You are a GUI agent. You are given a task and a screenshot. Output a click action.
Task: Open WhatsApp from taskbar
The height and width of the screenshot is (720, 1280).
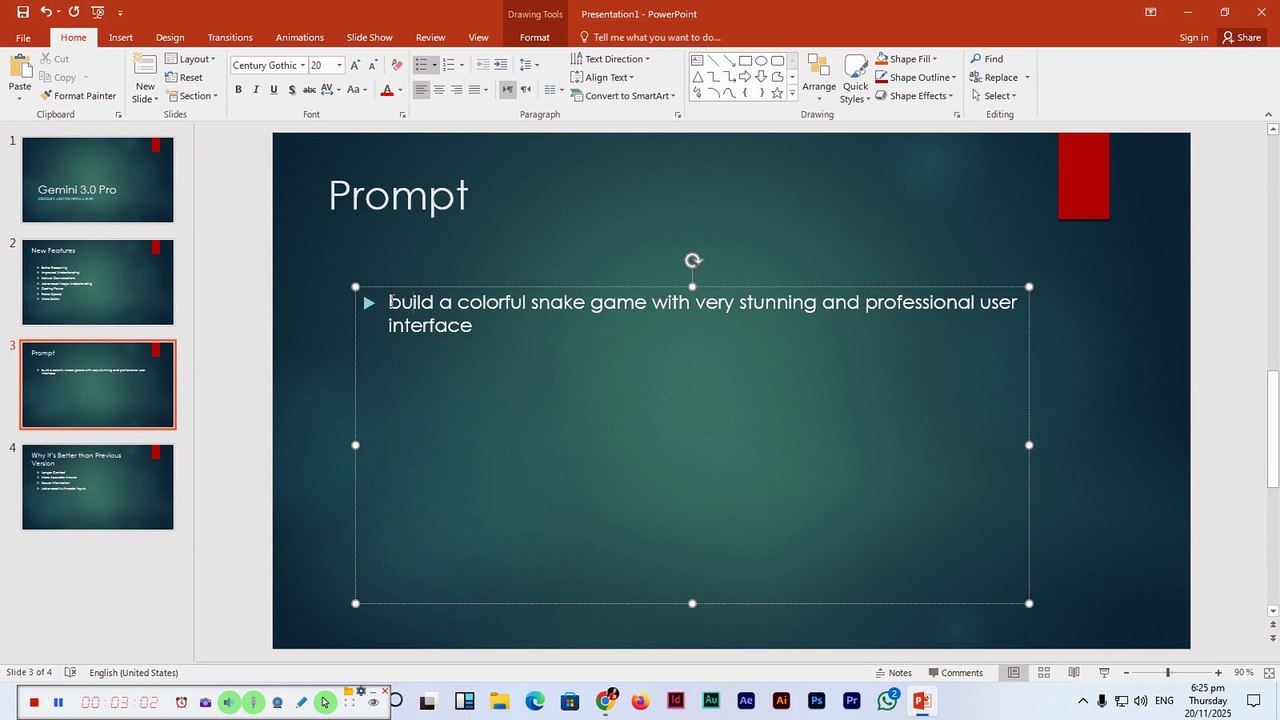coord(886,701)
